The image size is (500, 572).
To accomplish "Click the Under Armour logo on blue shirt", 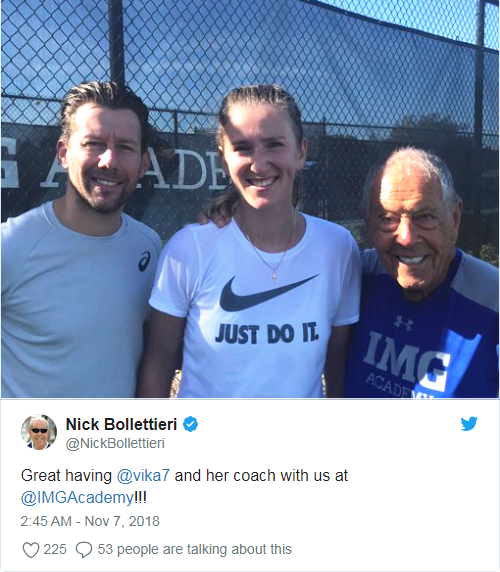I will (403, 323).
